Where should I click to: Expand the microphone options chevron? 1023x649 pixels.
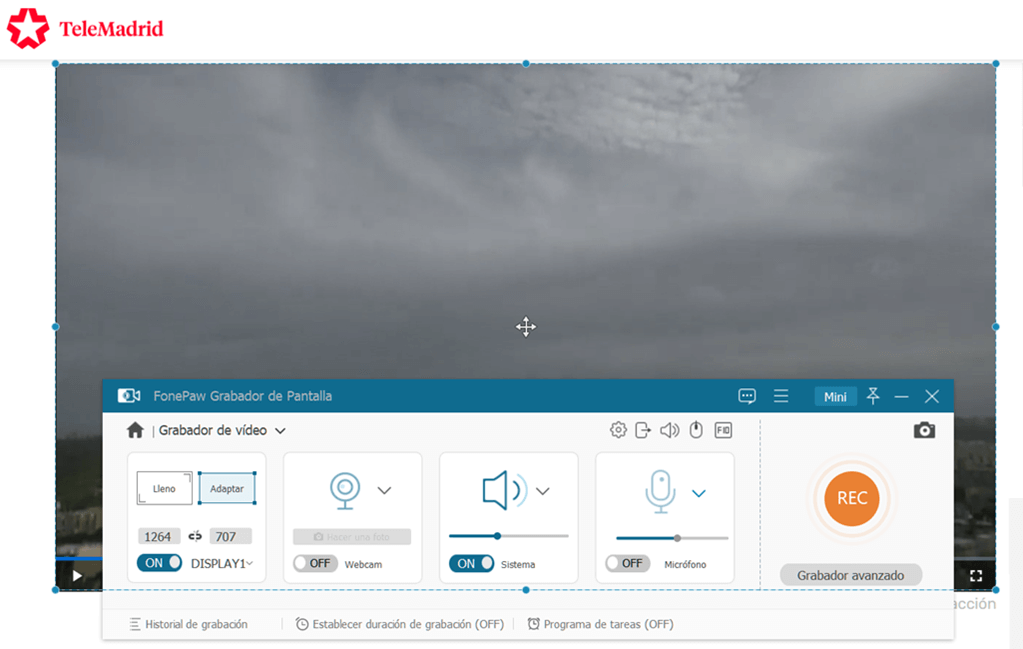click(x=699, y=493)
